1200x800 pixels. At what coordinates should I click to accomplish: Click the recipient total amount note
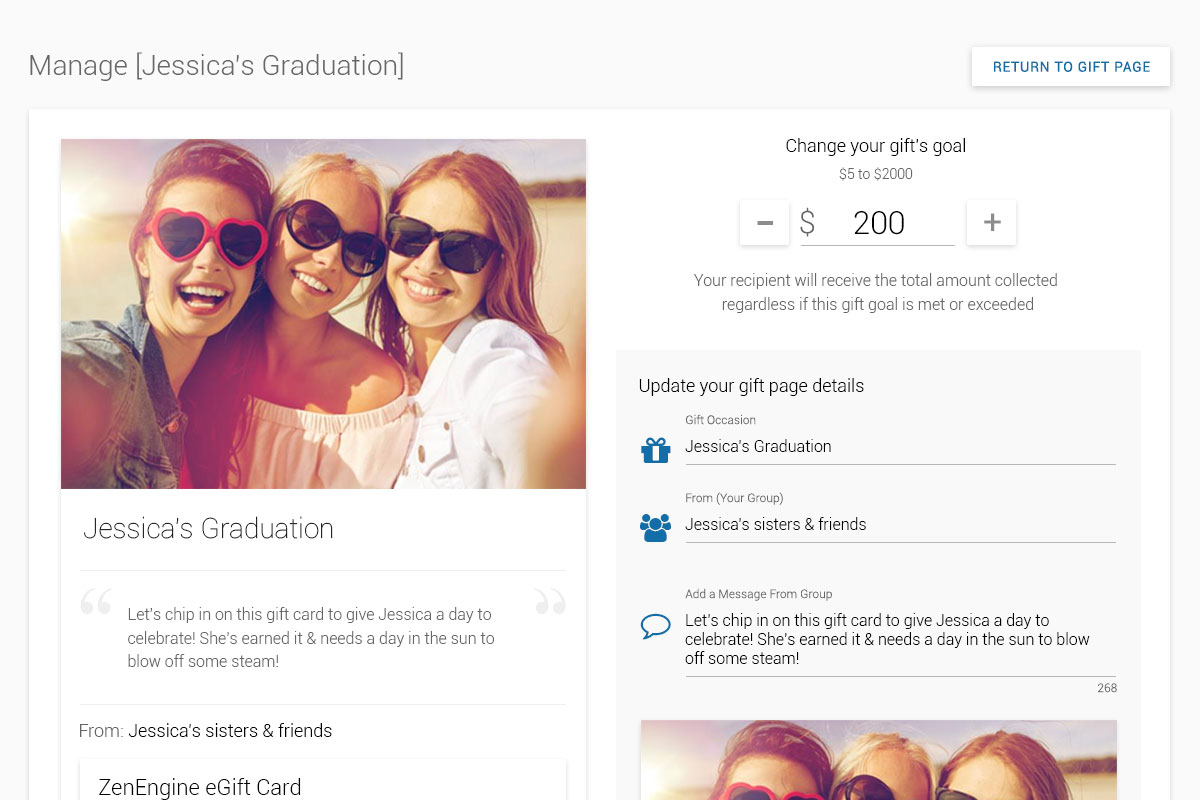(x=876, y=292)
